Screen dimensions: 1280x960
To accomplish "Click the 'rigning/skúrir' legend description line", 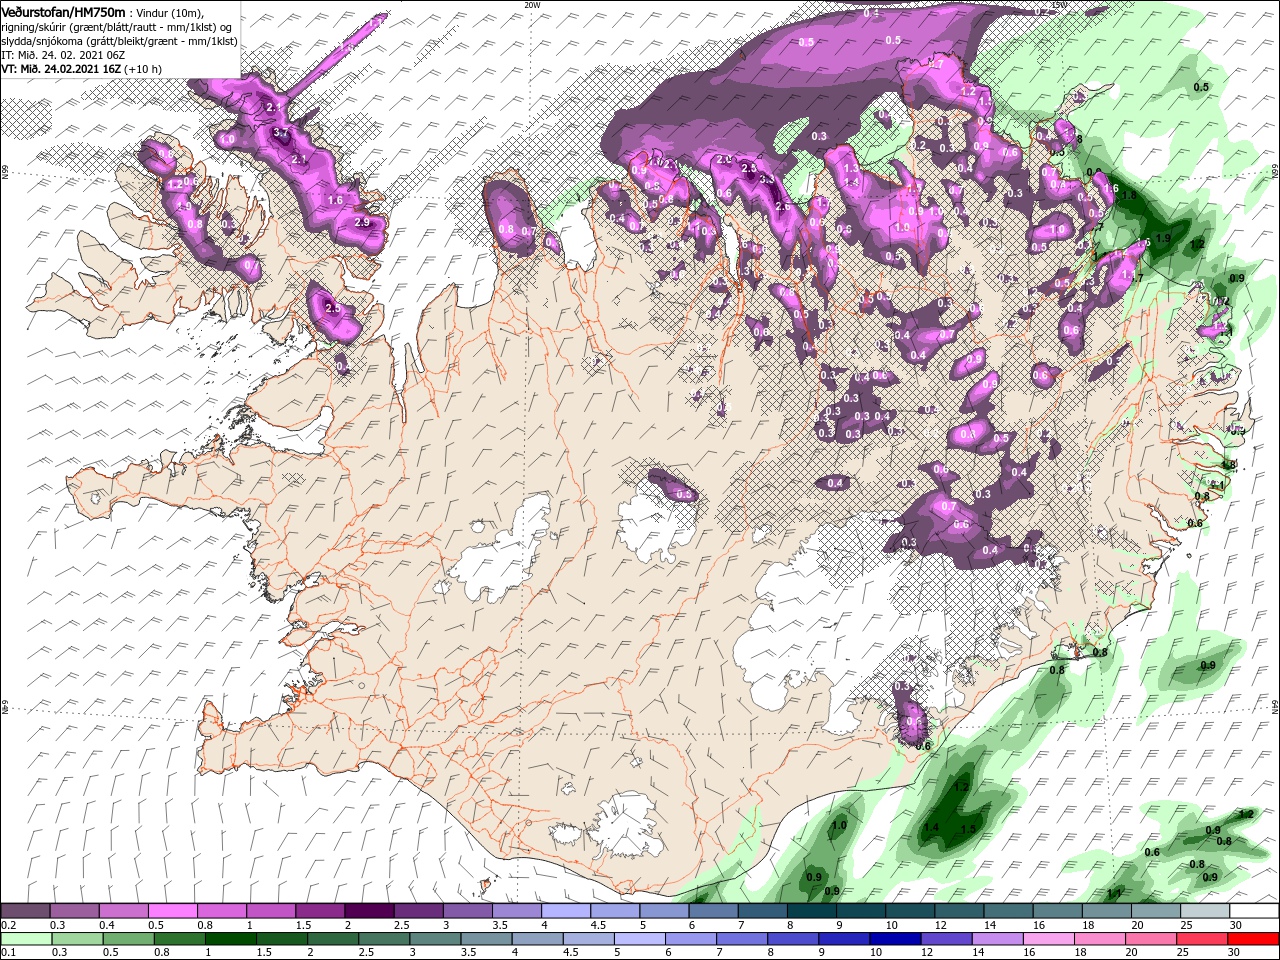I will 116,27.
